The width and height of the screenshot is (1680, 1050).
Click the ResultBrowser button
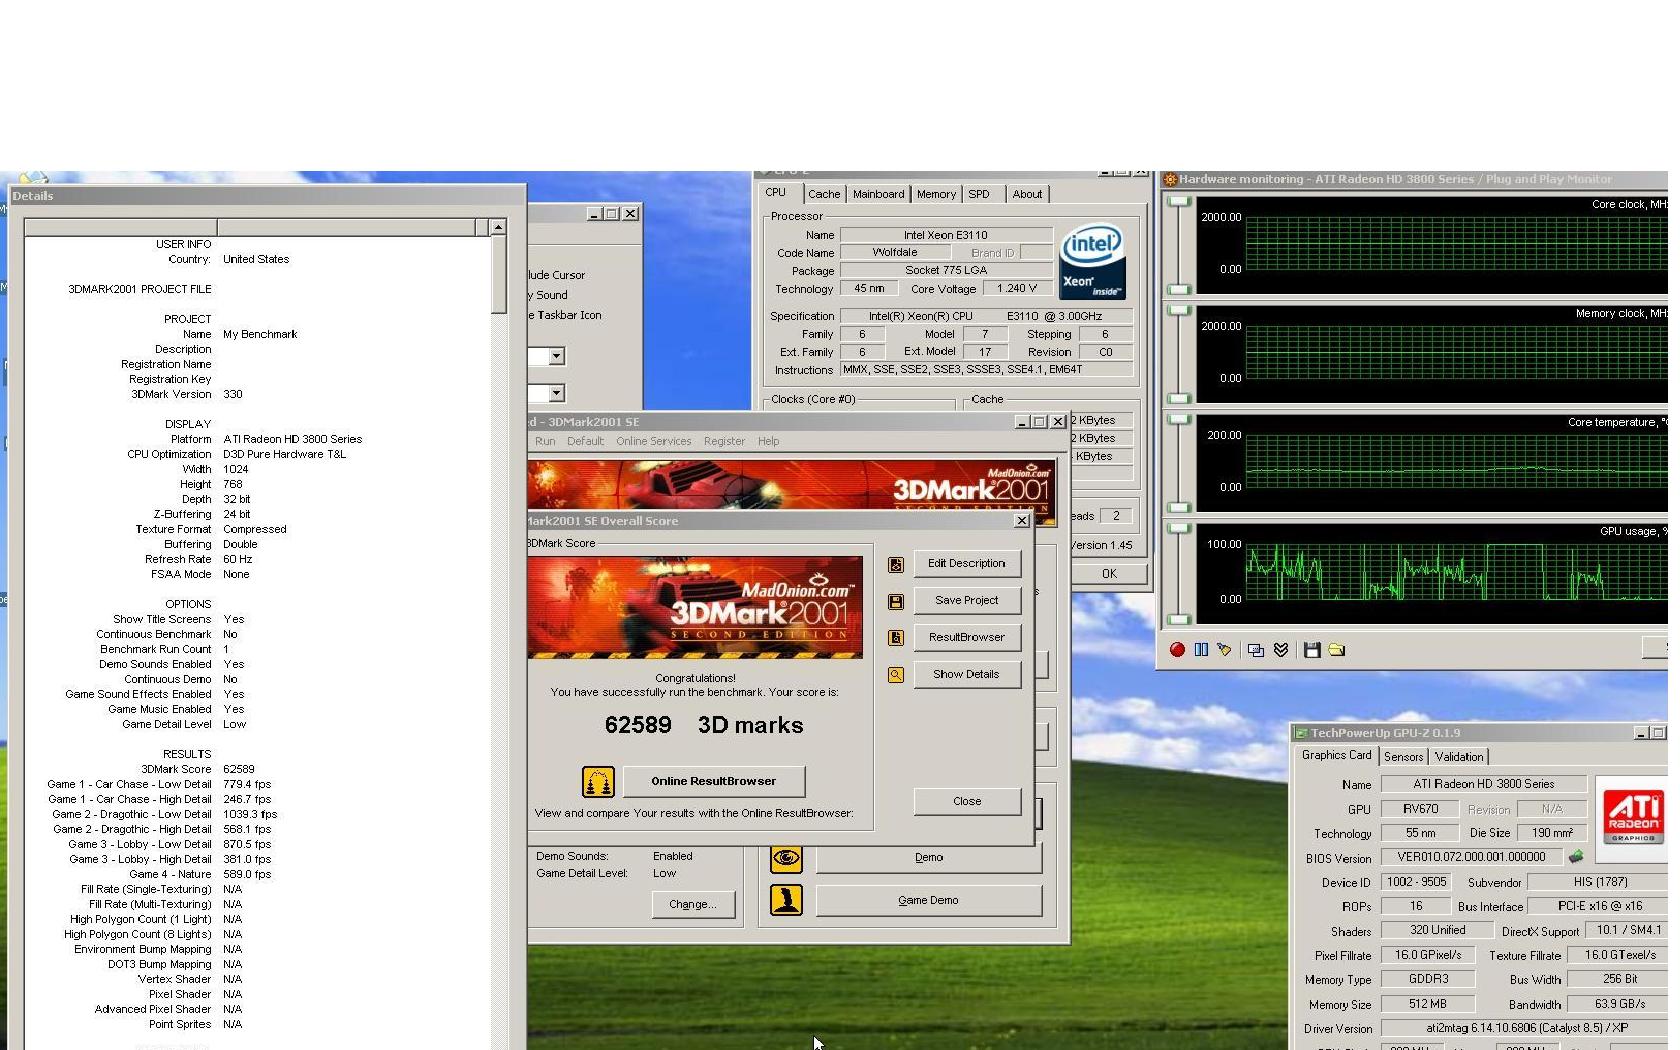click(x=967, y=637)
